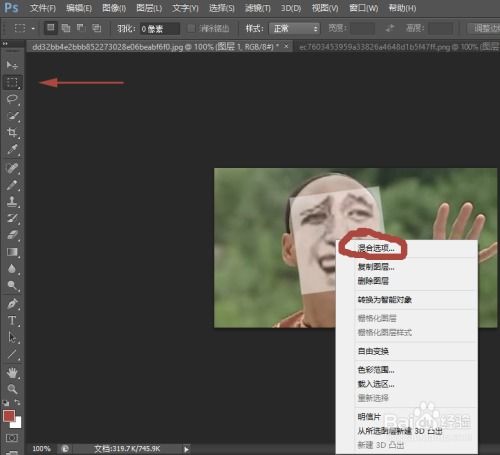Select the Crop tool
Viewport: 500px width, 455px height.
click(x=12, y=132)
